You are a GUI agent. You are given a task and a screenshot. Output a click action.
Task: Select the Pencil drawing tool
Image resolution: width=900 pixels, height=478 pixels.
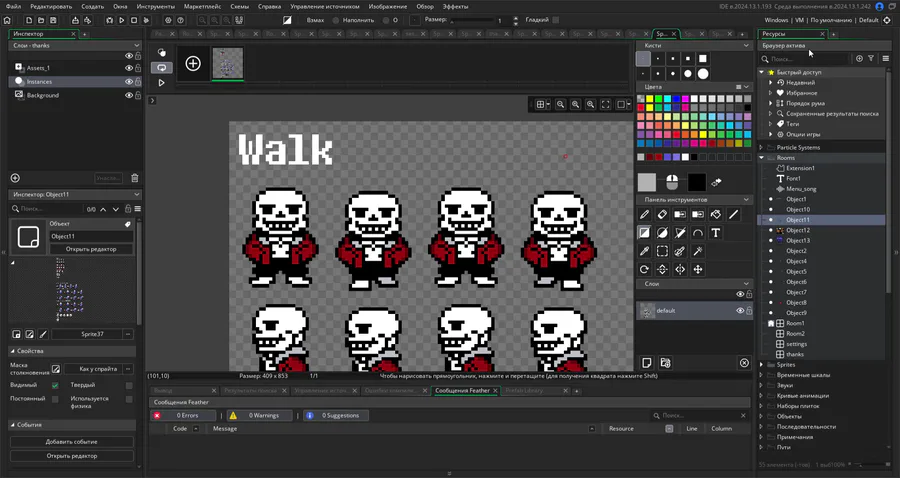tap(644, 215)
